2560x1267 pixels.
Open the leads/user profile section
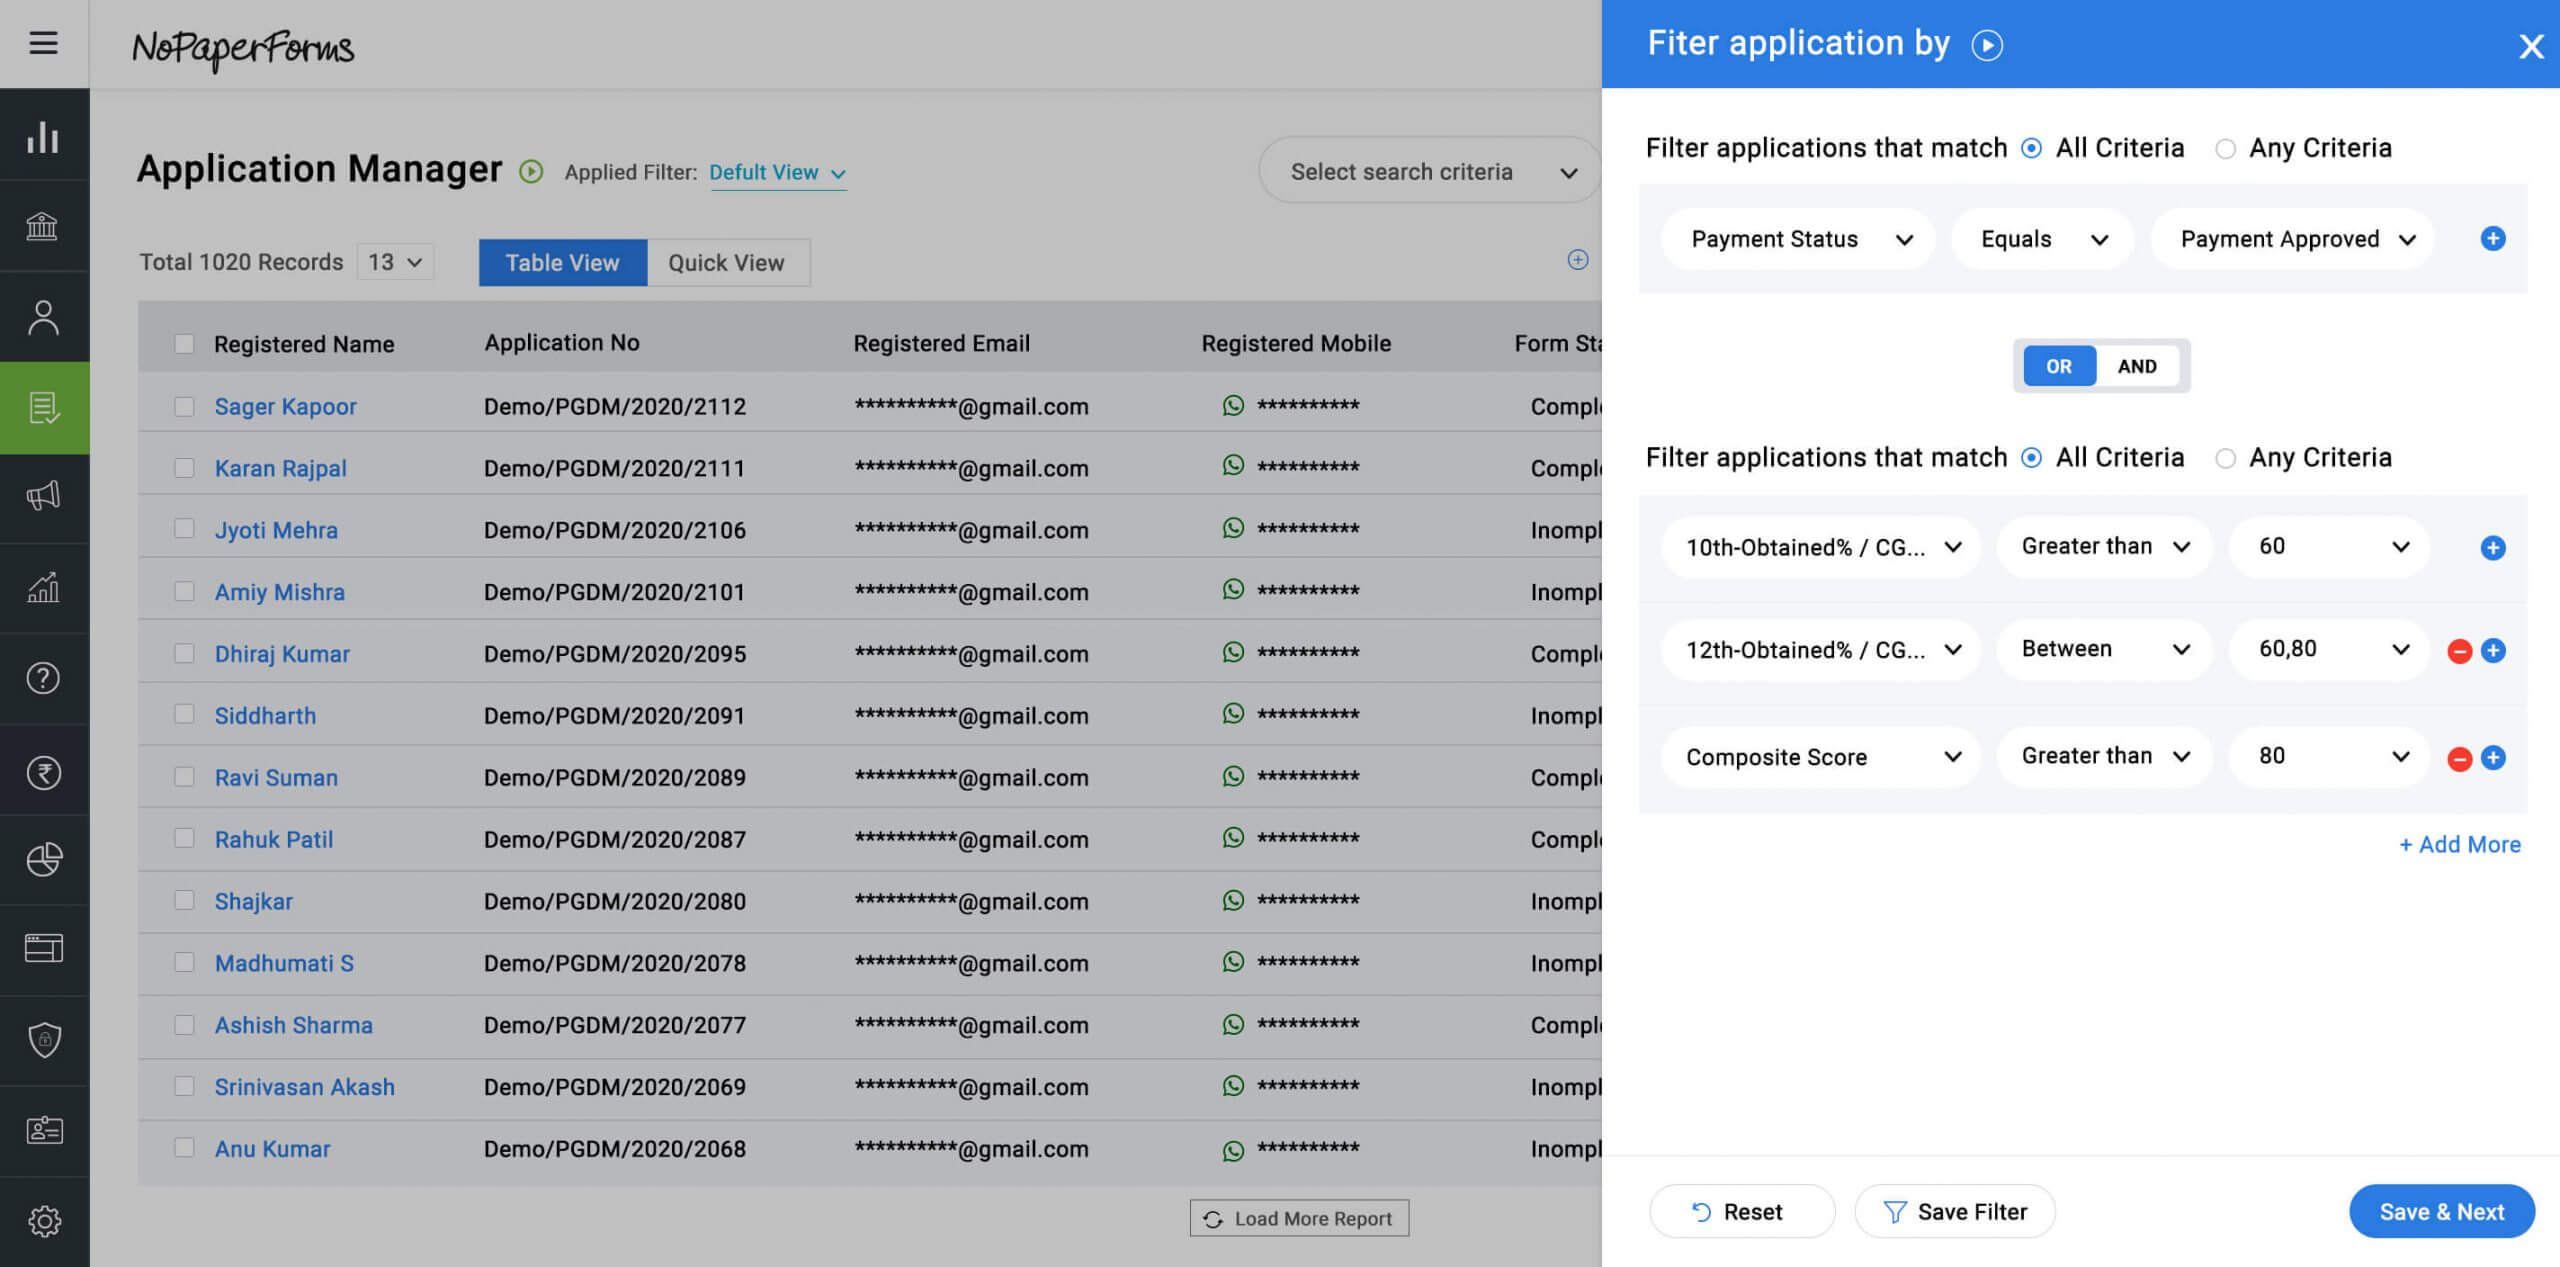tap(44, 317)
